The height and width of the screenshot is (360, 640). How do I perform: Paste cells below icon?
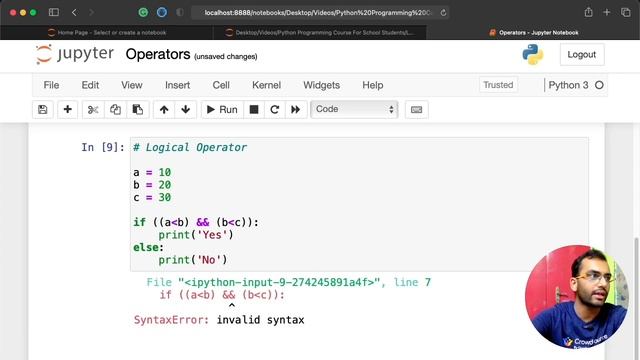(x=138, y=109)
